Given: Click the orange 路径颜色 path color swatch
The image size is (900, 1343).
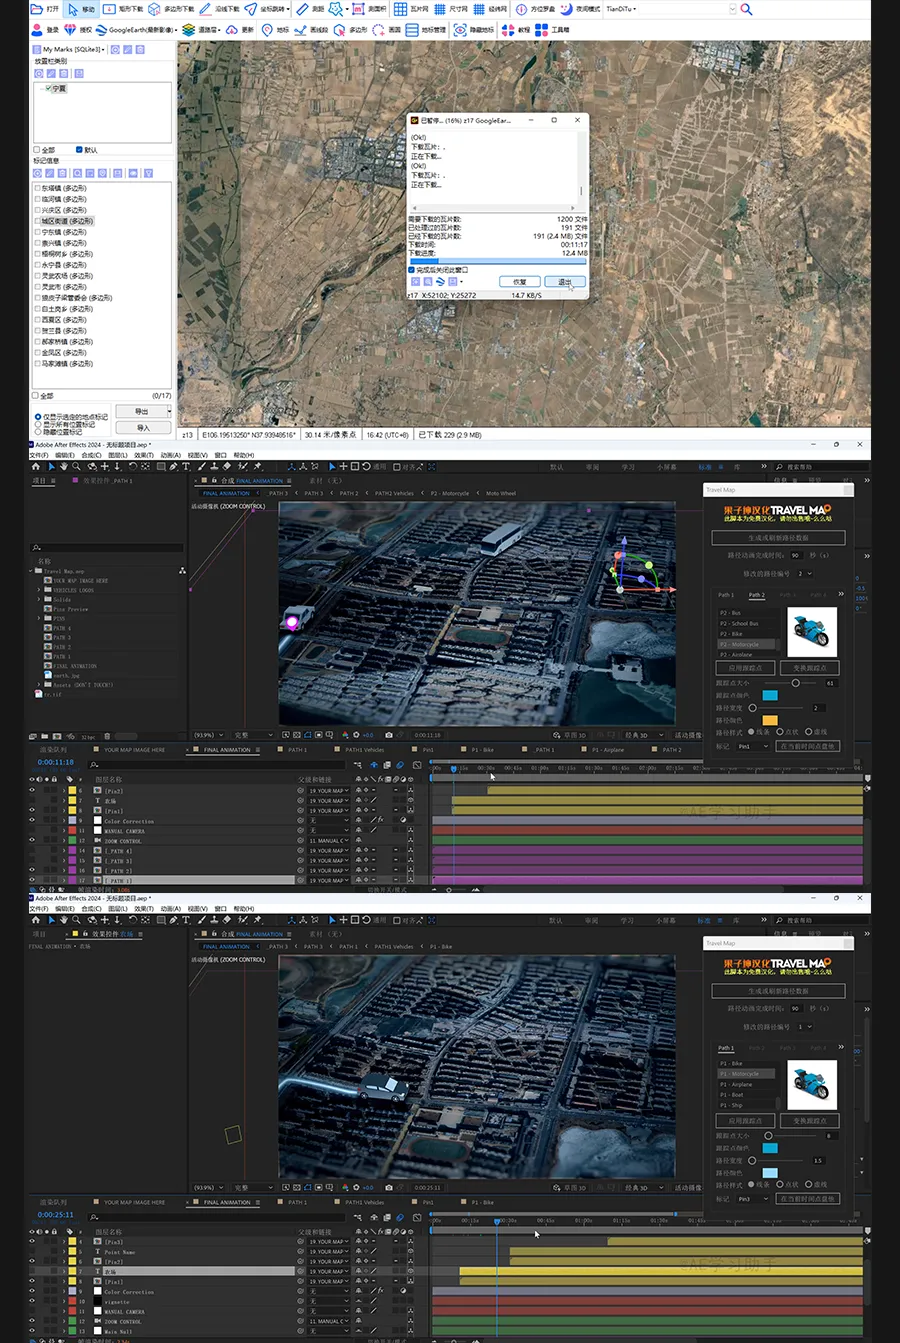Looking at the screenshot, I should (770, 720).
